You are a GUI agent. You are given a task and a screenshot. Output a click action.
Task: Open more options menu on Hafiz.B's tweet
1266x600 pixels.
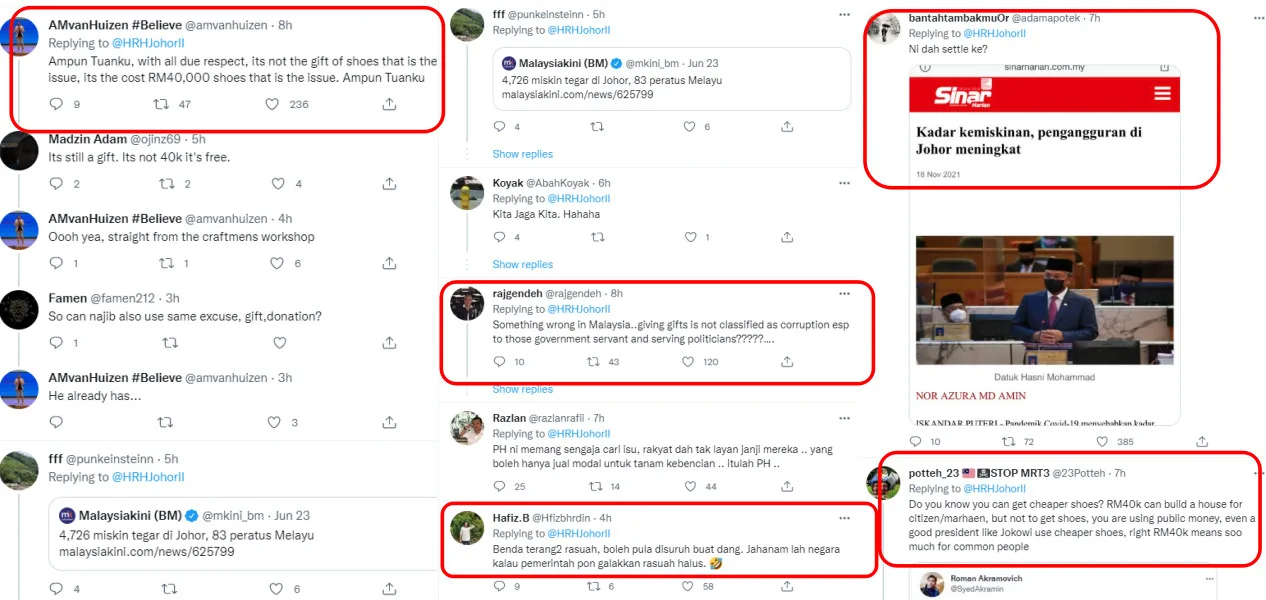point(844,518)
